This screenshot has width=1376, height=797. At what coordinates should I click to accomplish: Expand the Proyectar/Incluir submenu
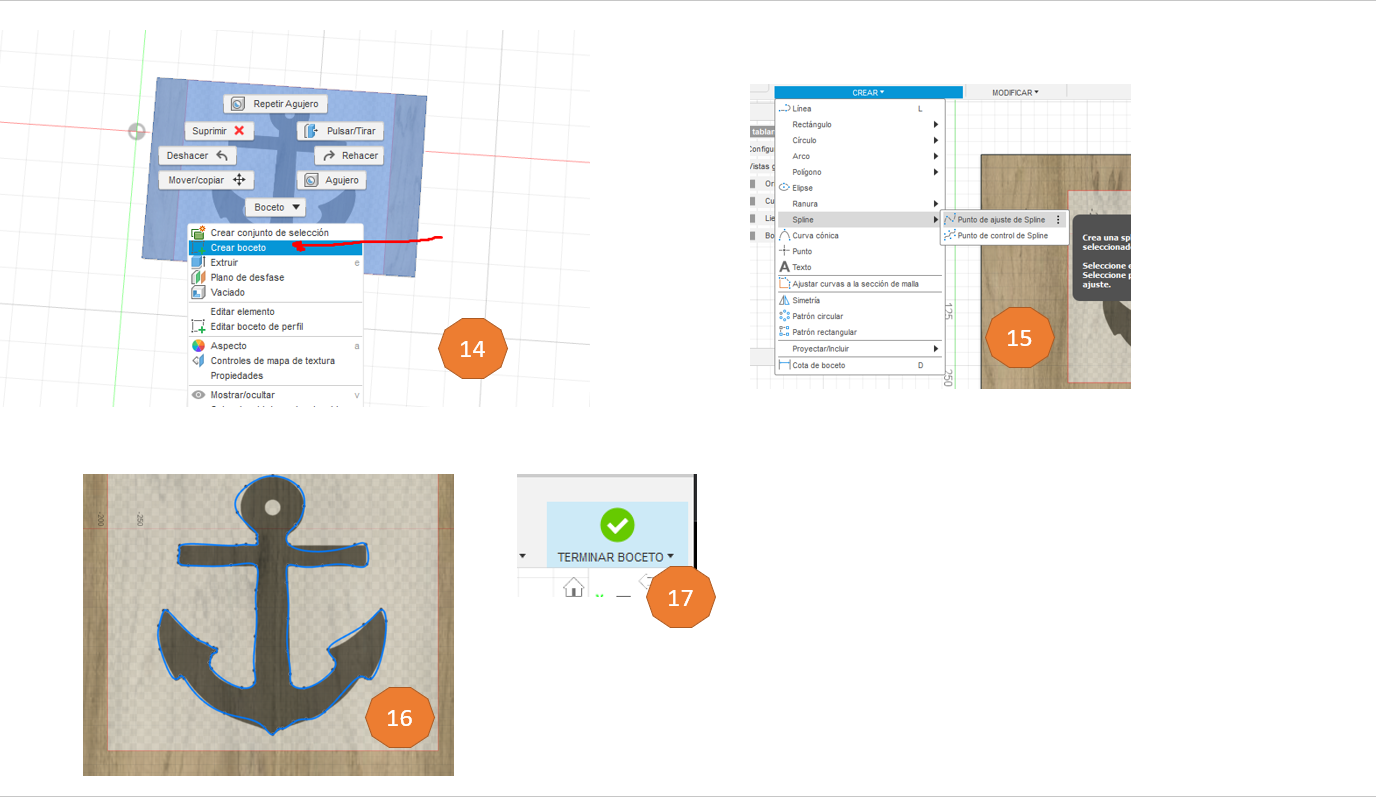(859, 349)
